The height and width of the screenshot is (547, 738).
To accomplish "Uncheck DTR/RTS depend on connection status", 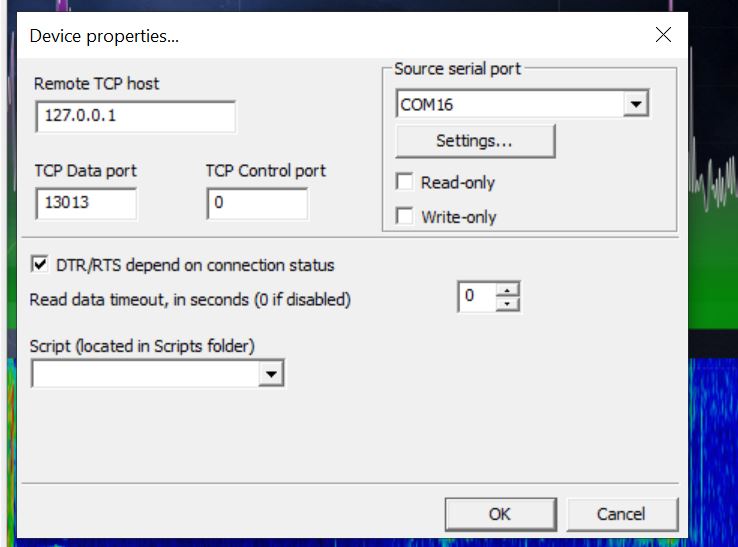I will (40, 264).
